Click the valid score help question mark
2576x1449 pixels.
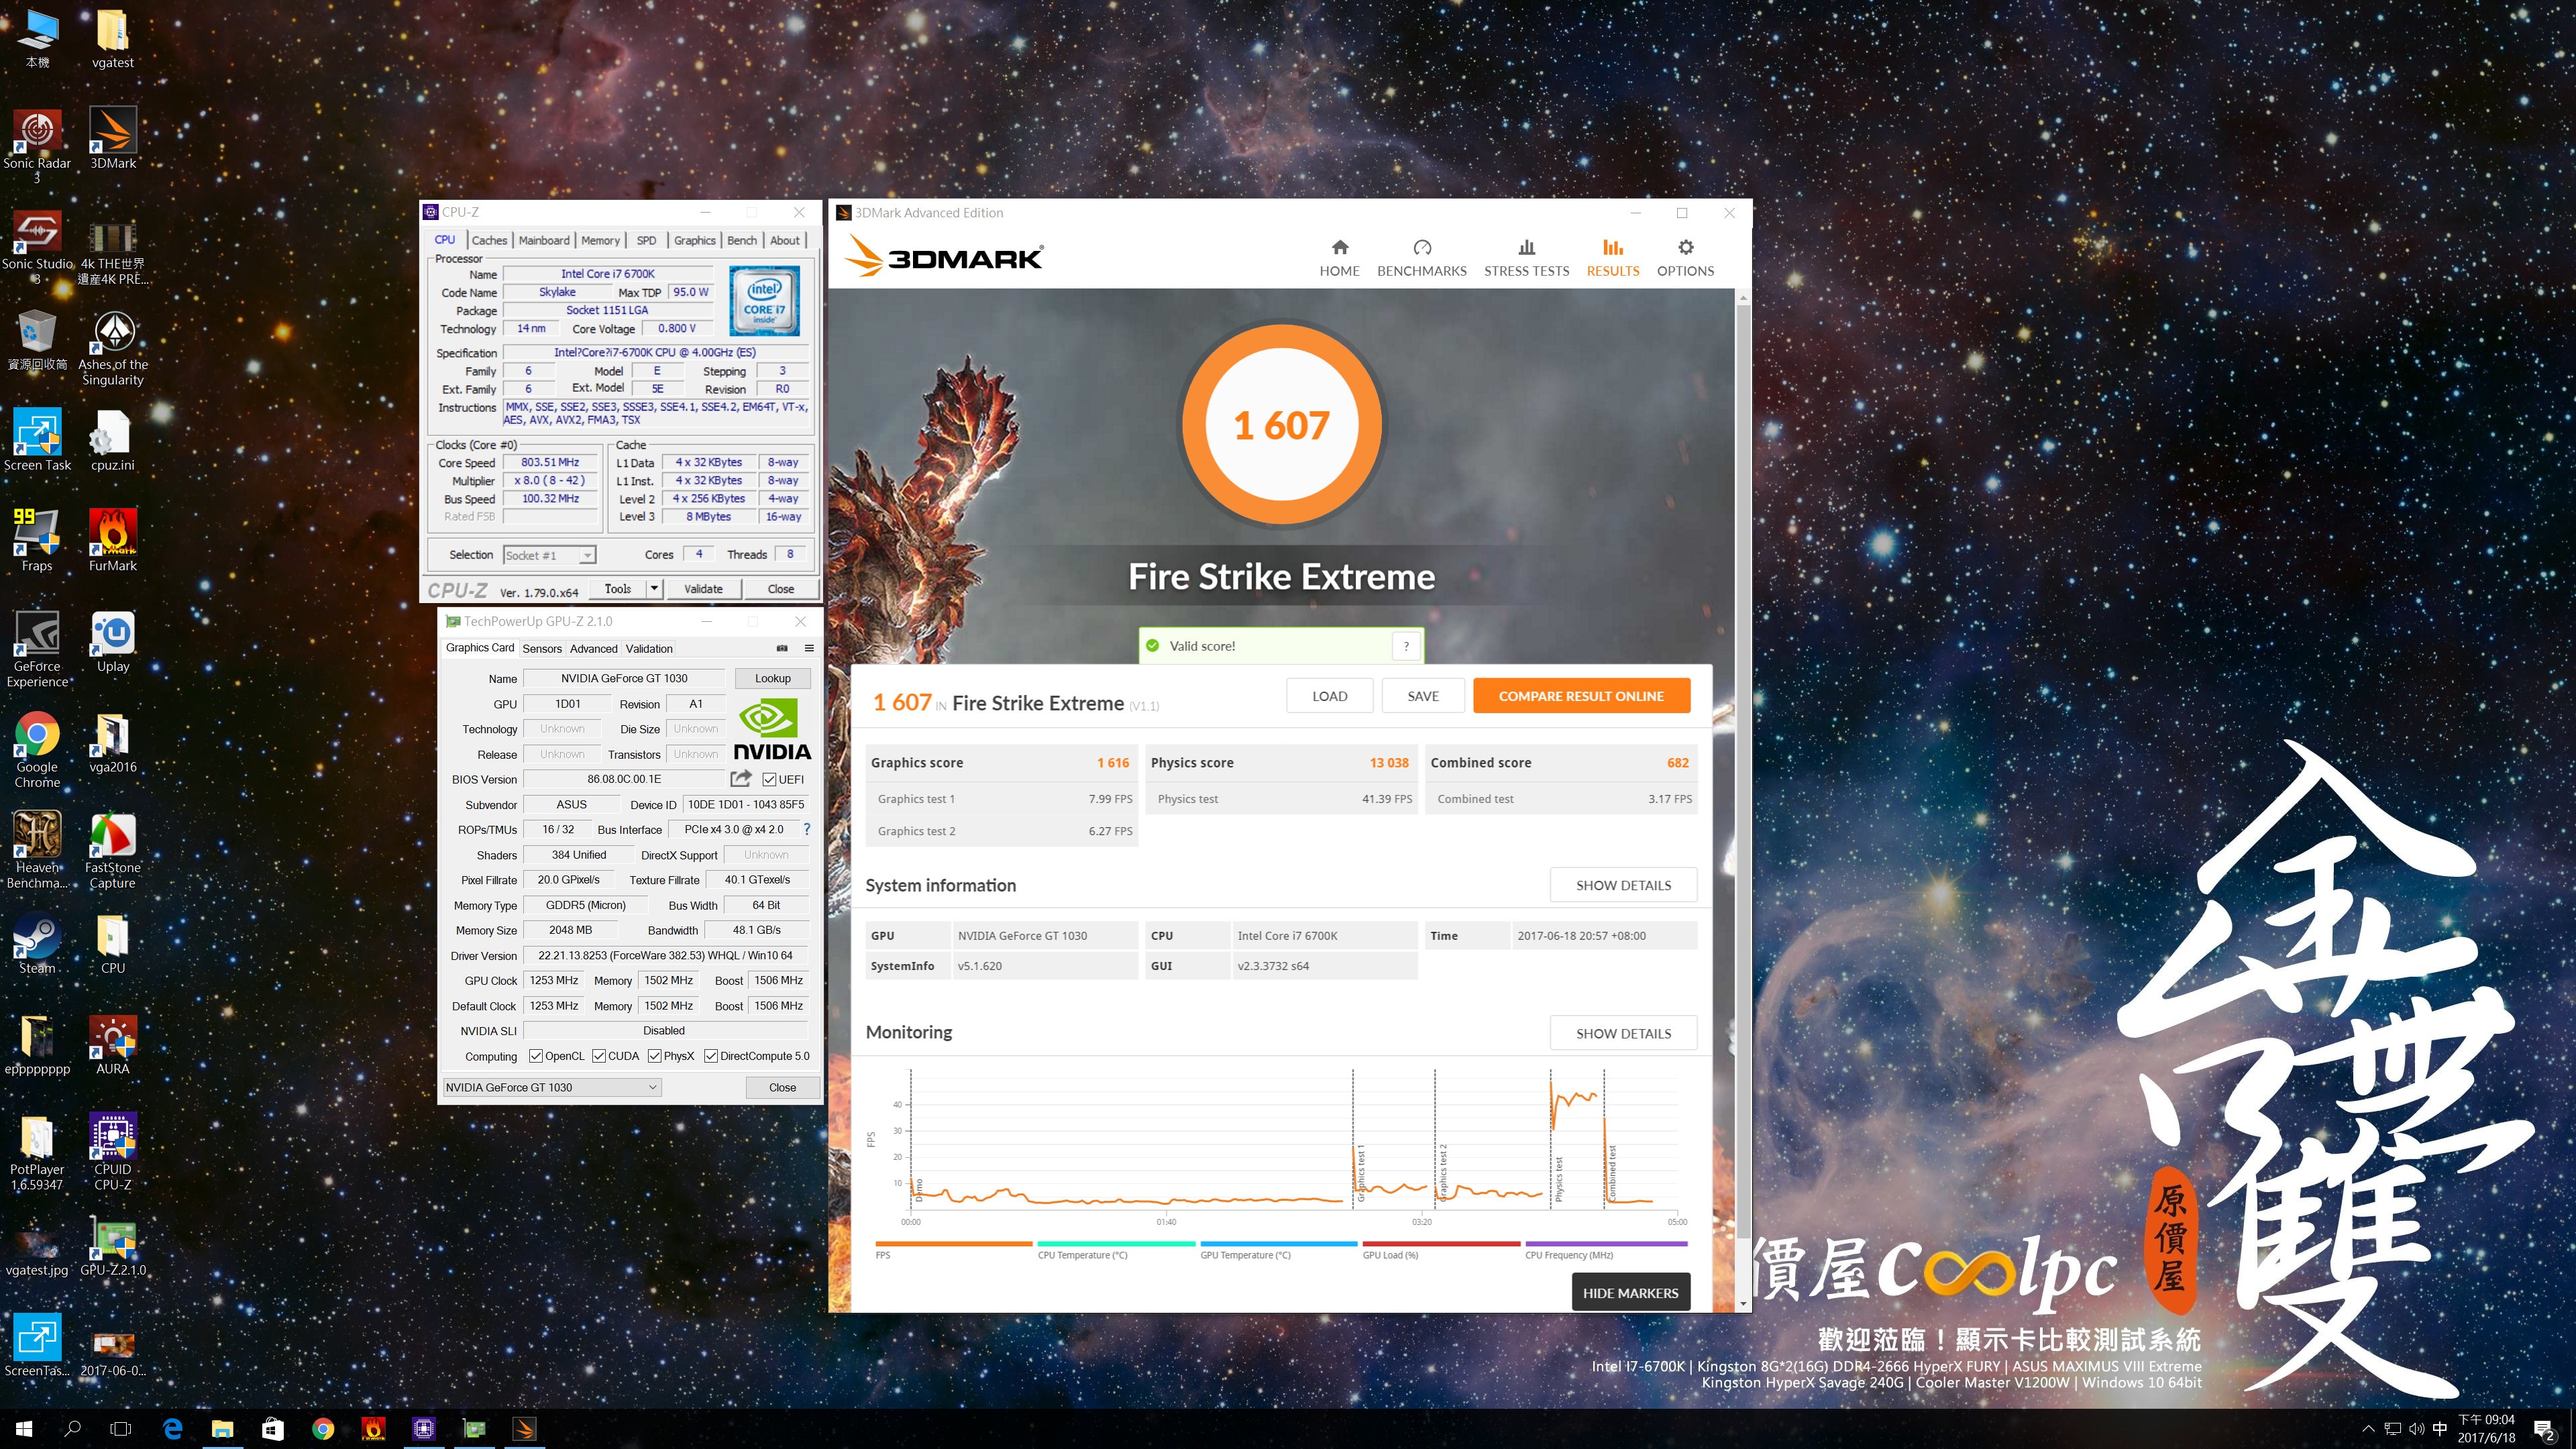pyautogui.click(x=1405, y=646)
